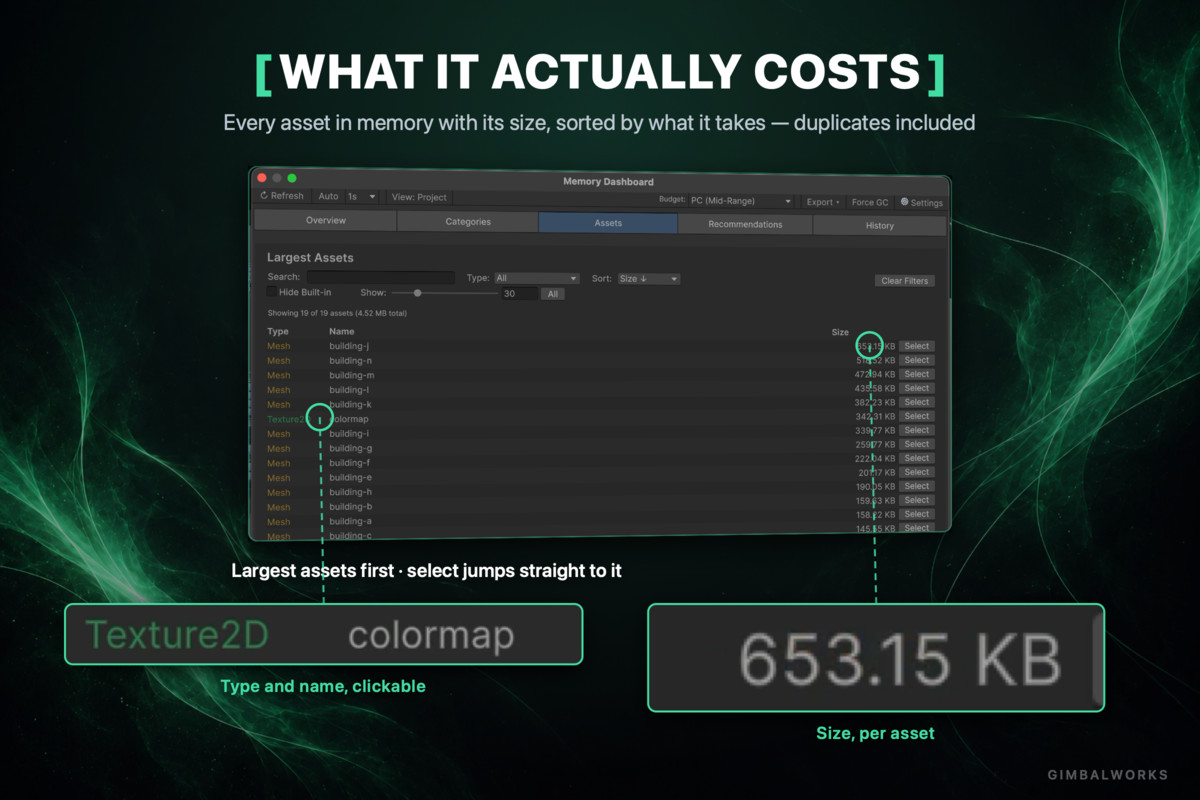Toggle the Auto refresh button

(328, 197)
